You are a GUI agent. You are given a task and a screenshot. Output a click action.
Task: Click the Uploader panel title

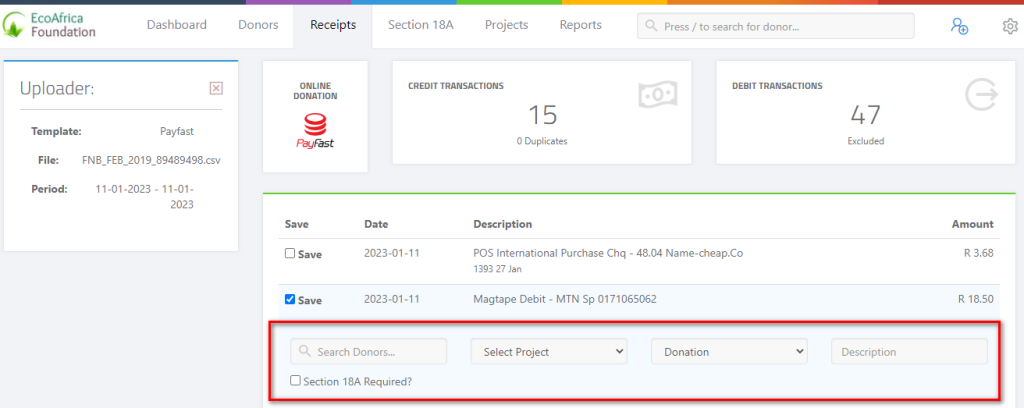point(57,88)
